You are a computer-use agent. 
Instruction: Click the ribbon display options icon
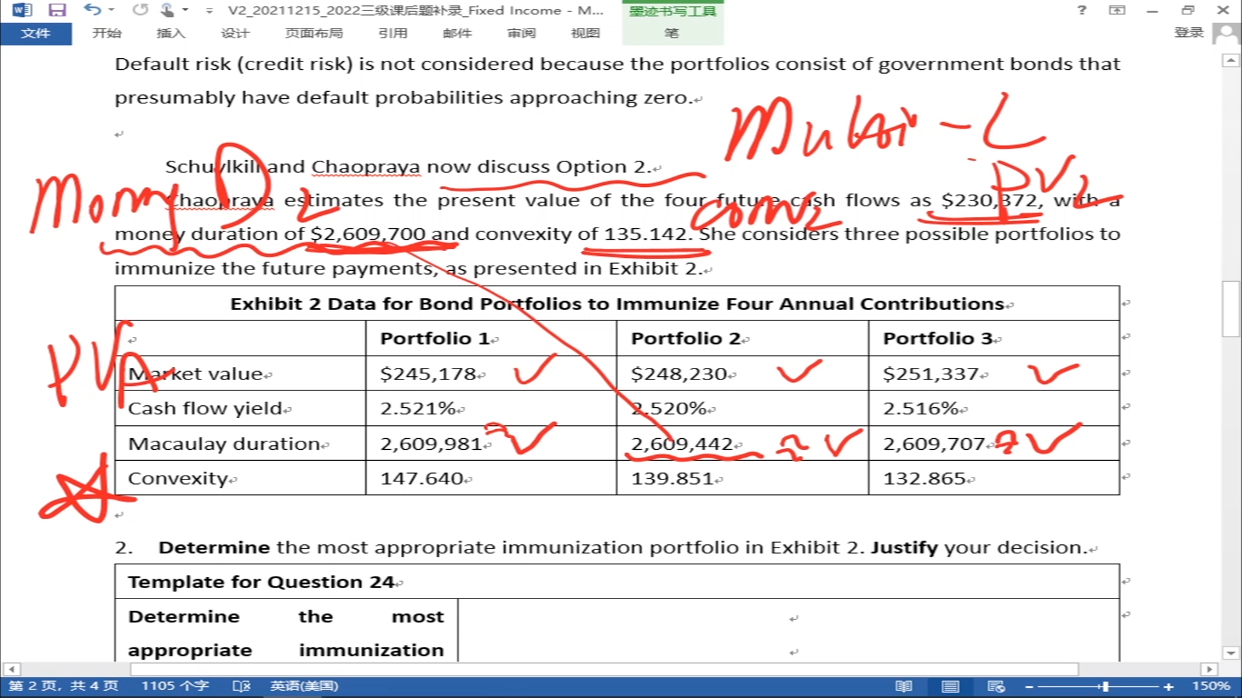(x=1117, y=10)
